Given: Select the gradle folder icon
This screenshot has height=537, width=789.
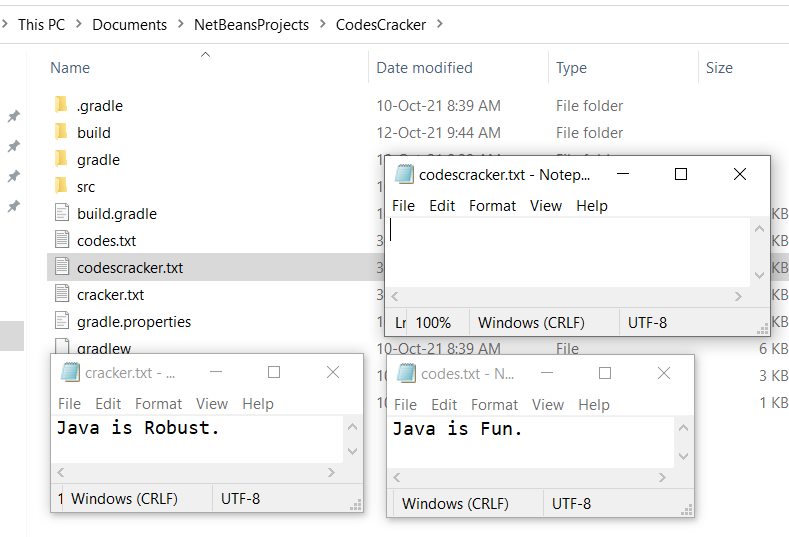Looking at the screenshot, I should tap(60, 159).
